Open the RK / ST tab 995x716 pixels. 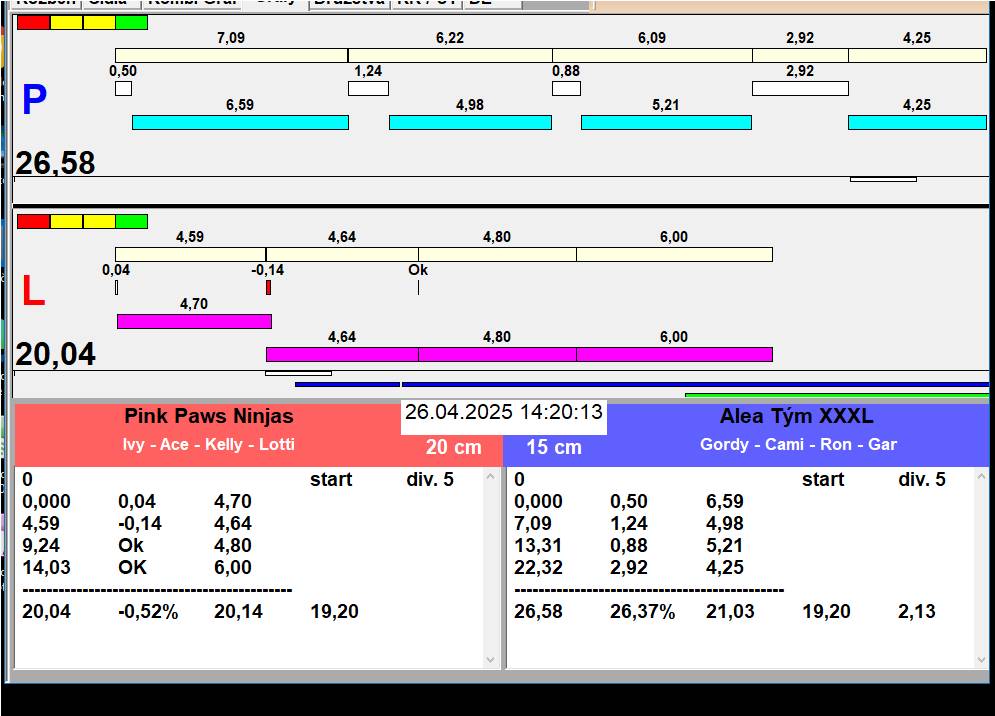click(427, 3)
